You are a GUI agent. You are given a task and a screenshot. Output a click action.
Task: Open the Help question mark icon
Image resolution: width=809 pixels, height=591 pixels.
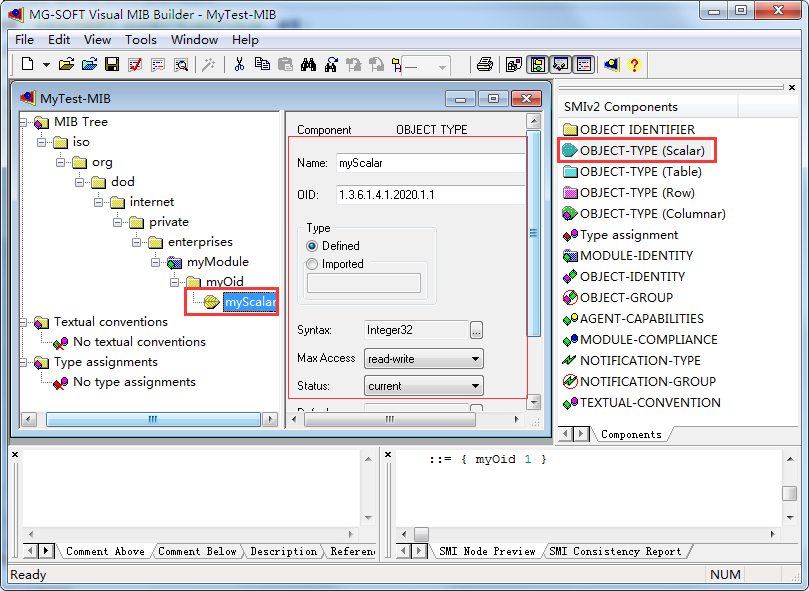click(632, 65)
